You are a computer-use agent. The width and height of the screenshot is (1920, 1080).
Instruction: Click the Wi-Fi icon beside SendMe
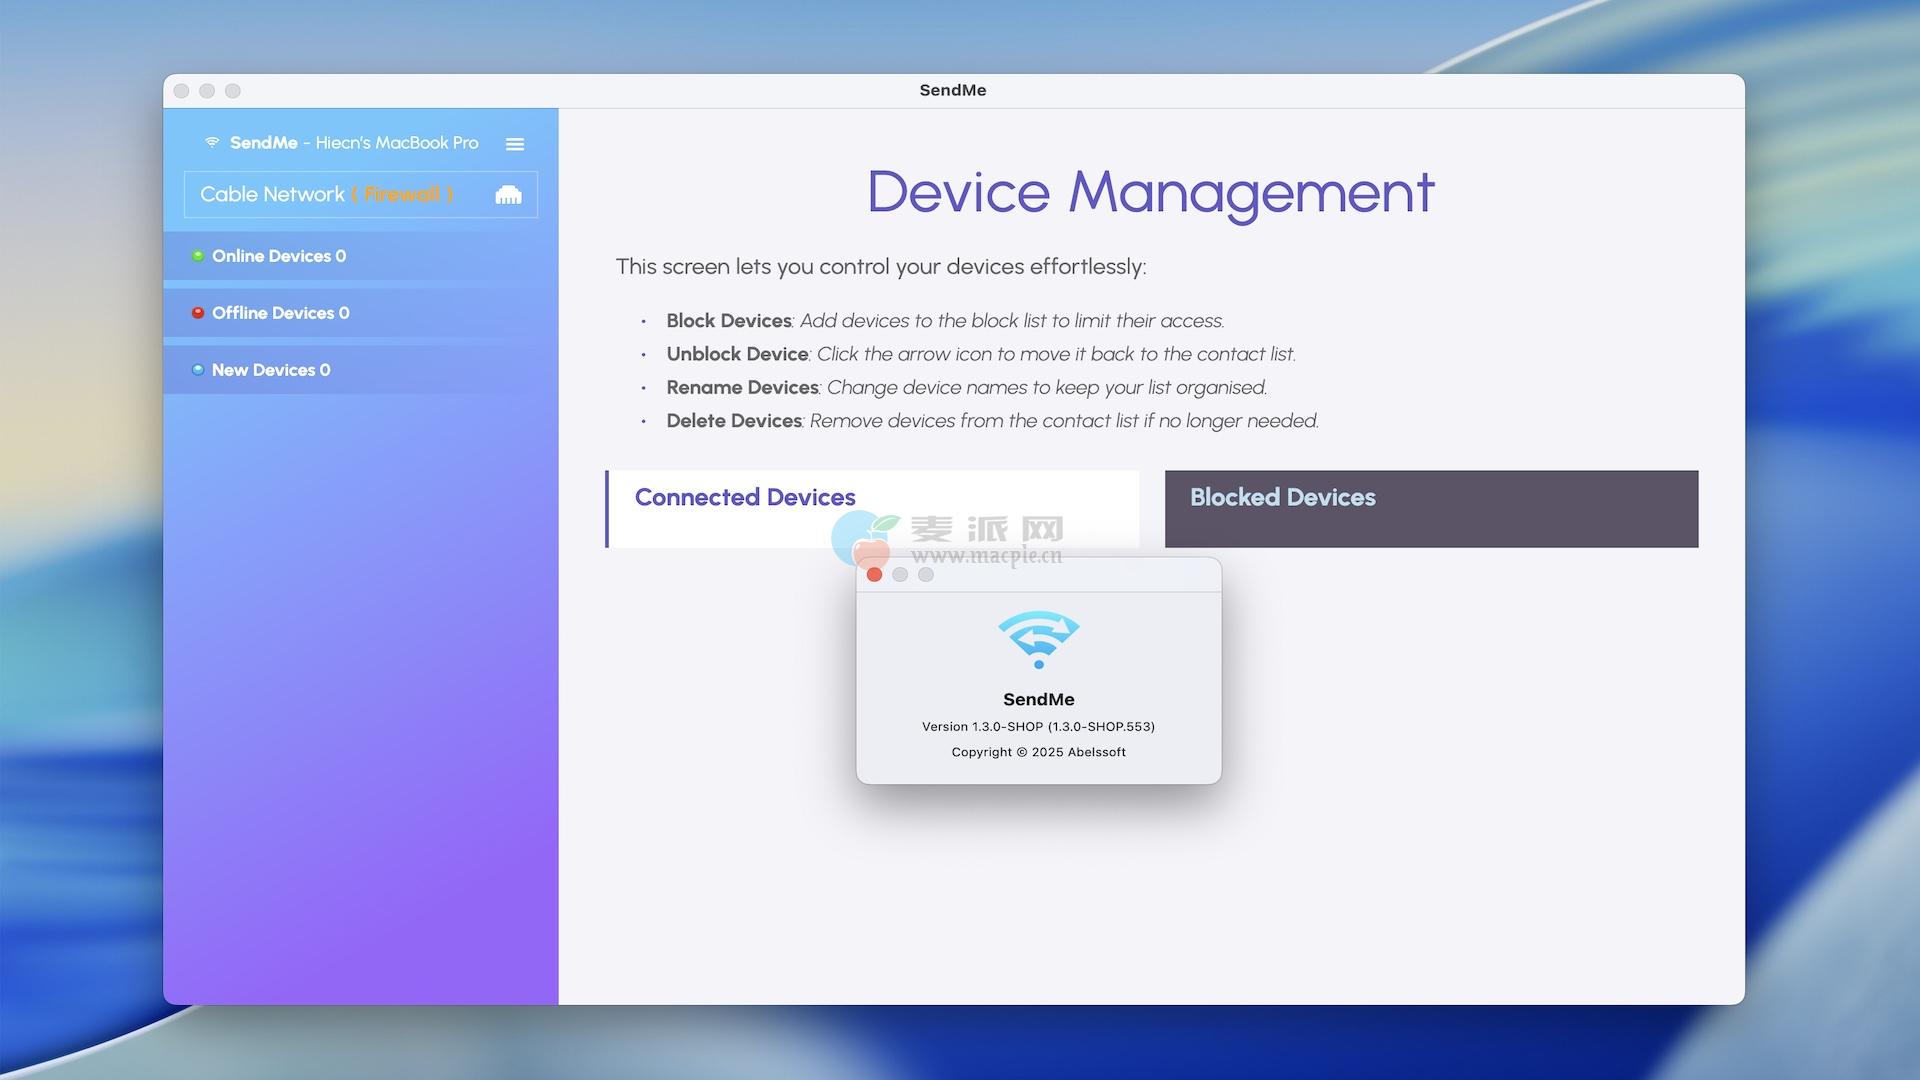[212, 142]
